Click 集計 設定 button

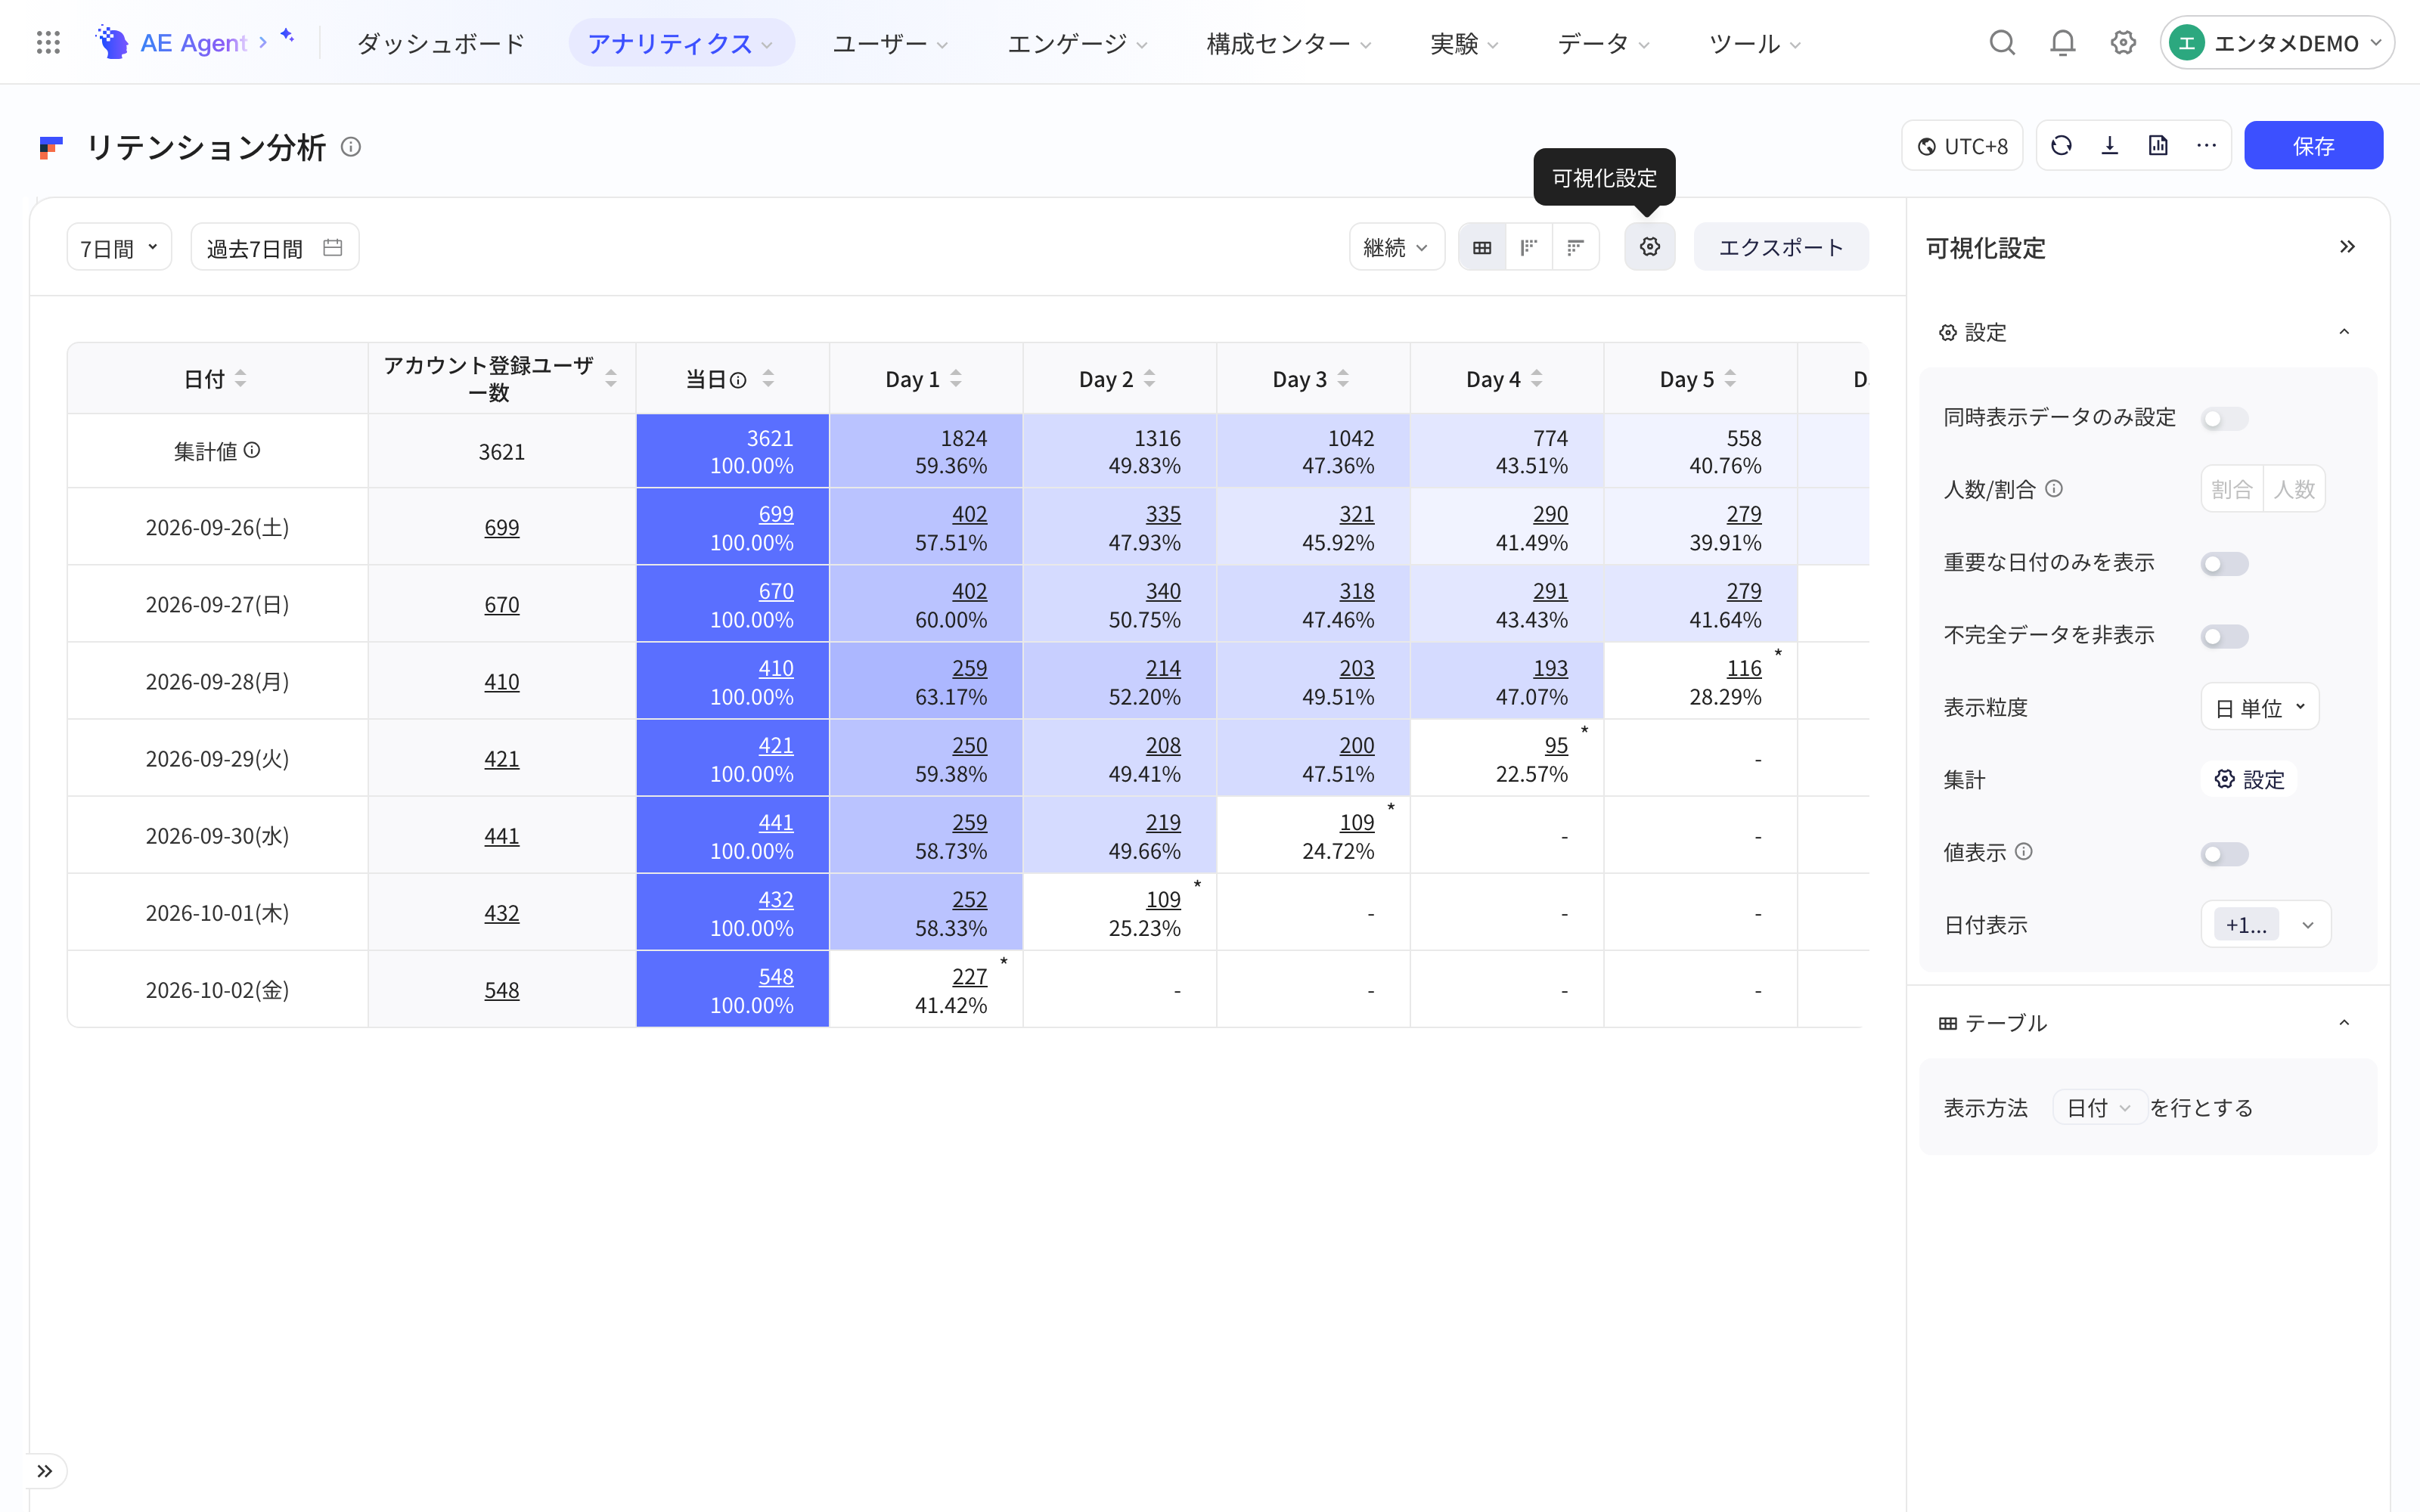[2249, 779]
